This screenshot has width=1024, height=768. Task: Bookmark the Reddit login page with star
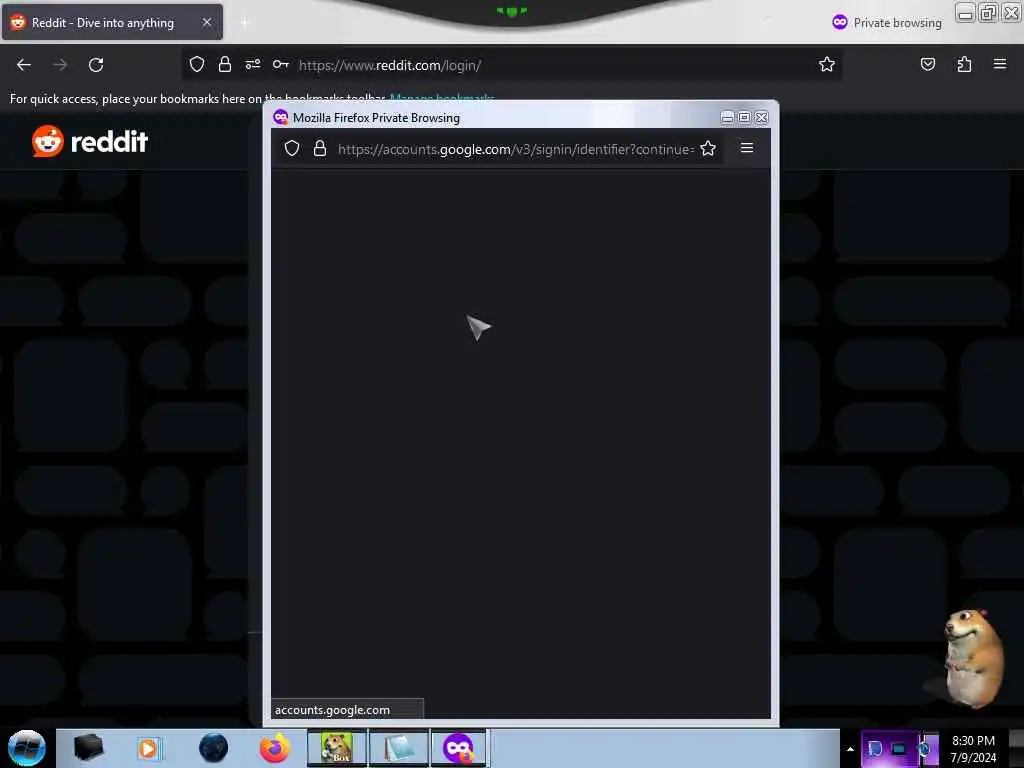pyautogui.click(x=827, y=64)
